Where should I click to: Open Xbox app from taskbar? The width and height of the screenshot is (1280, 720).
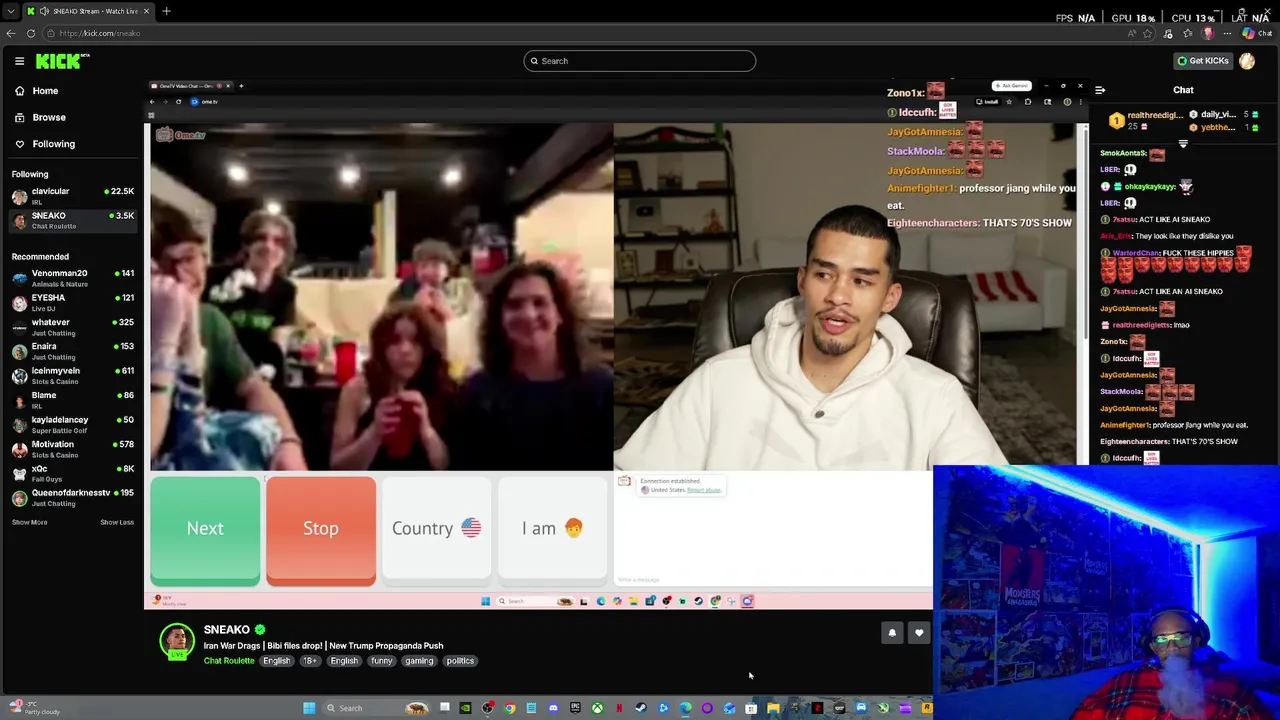[x=597, y=708]
